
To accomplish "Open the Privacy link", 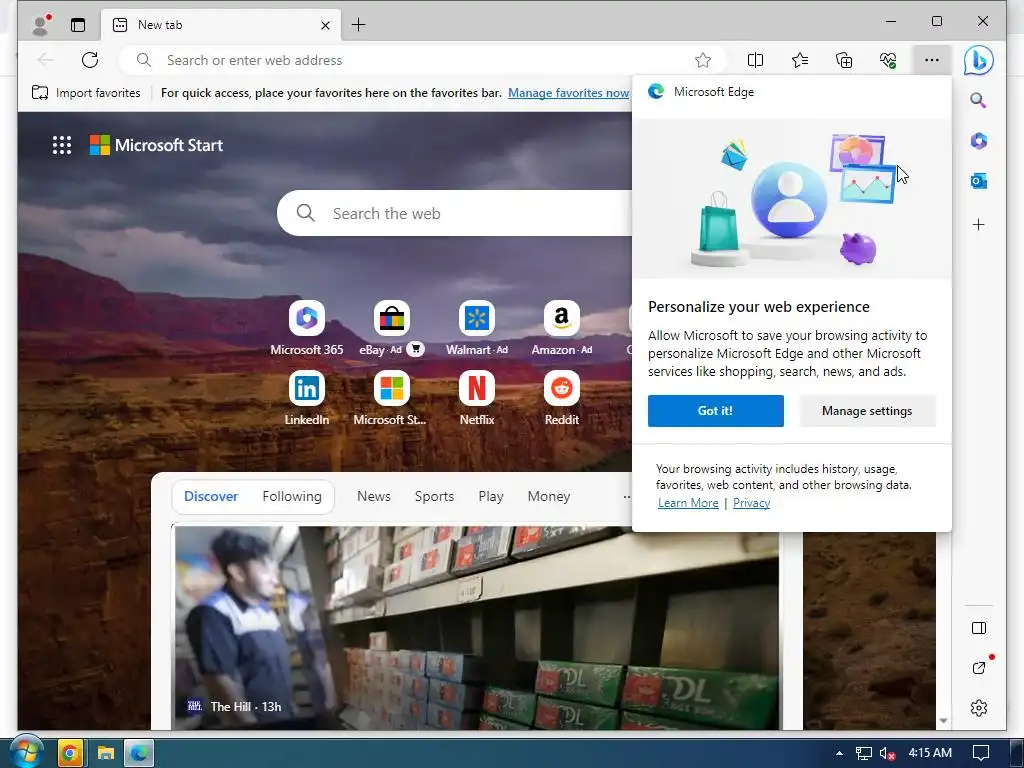I will [x=751, y=503].
